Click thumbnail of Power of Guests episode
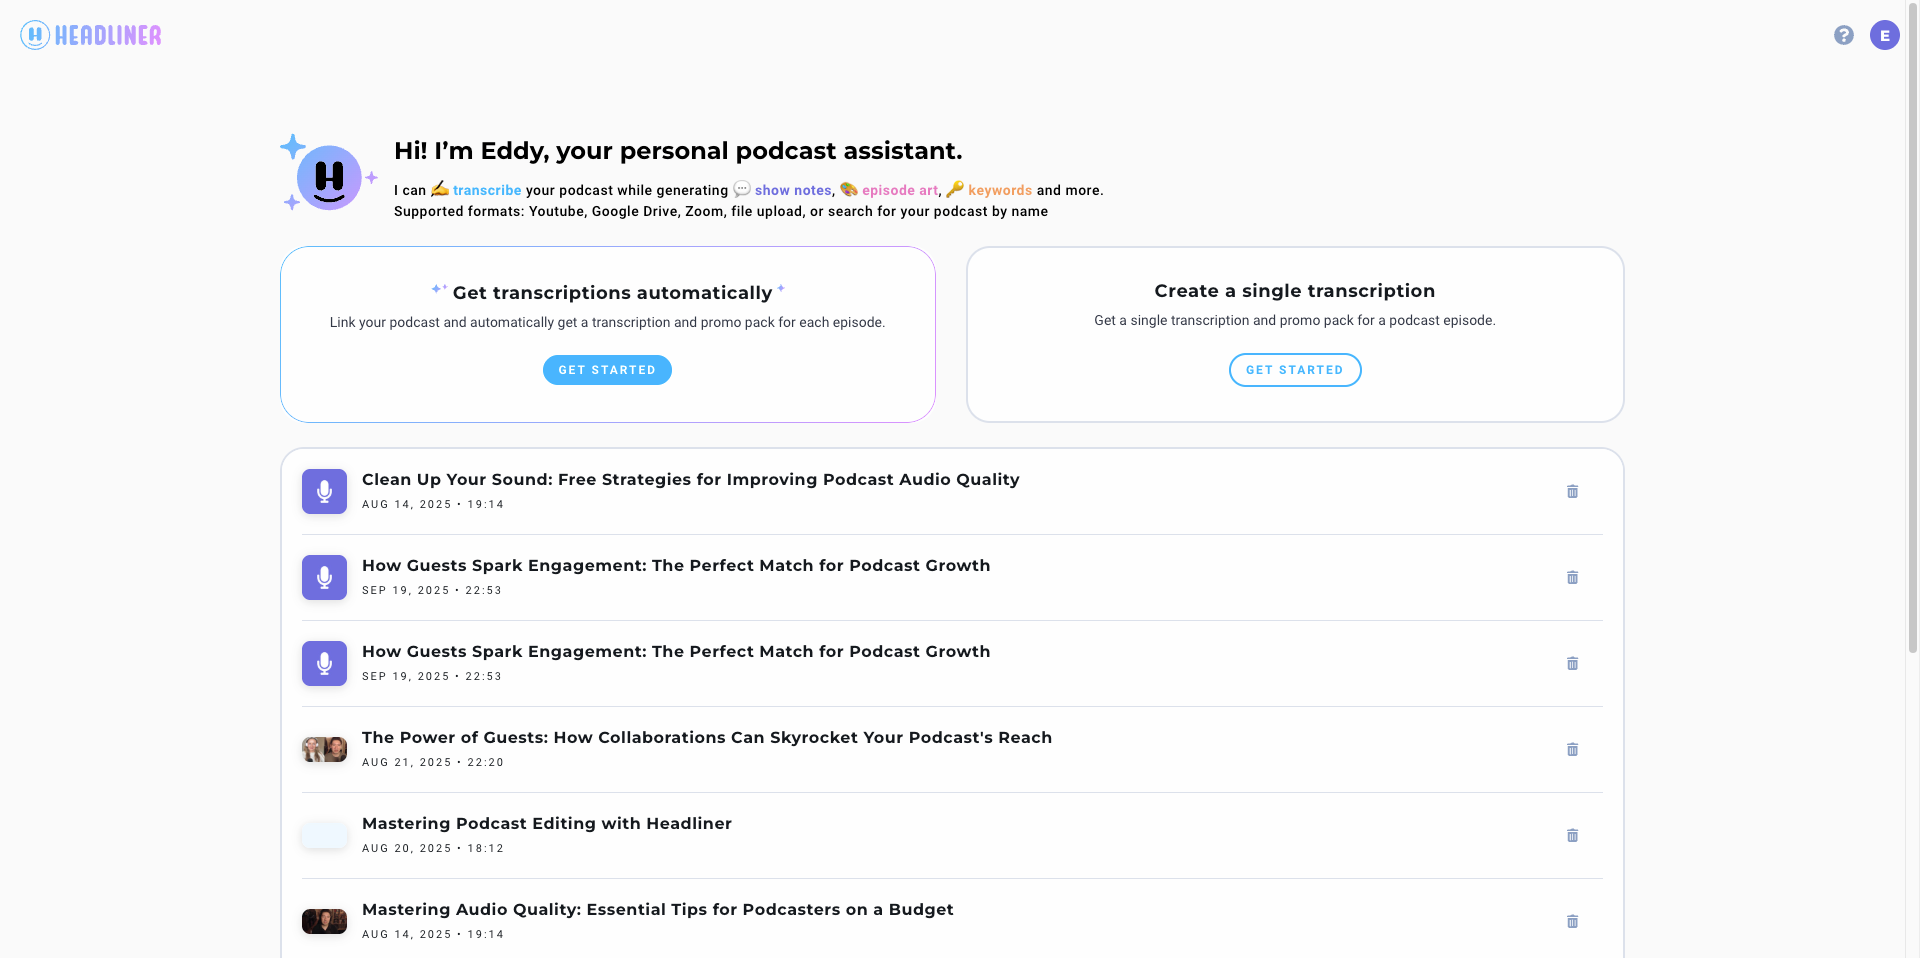1920x958 pixels. pyautogui.click(x=324, y=750)
